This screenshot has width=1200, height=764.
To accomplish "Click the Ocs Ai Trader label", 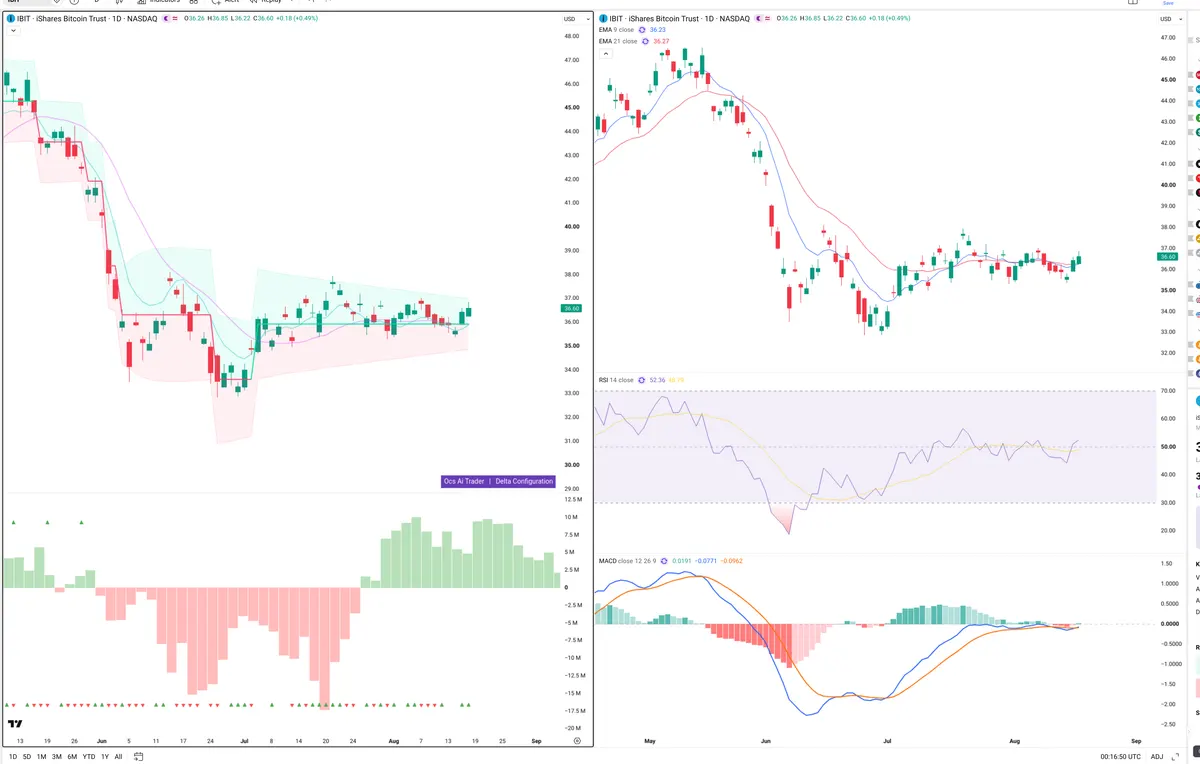I will click(x=464, y=481).
